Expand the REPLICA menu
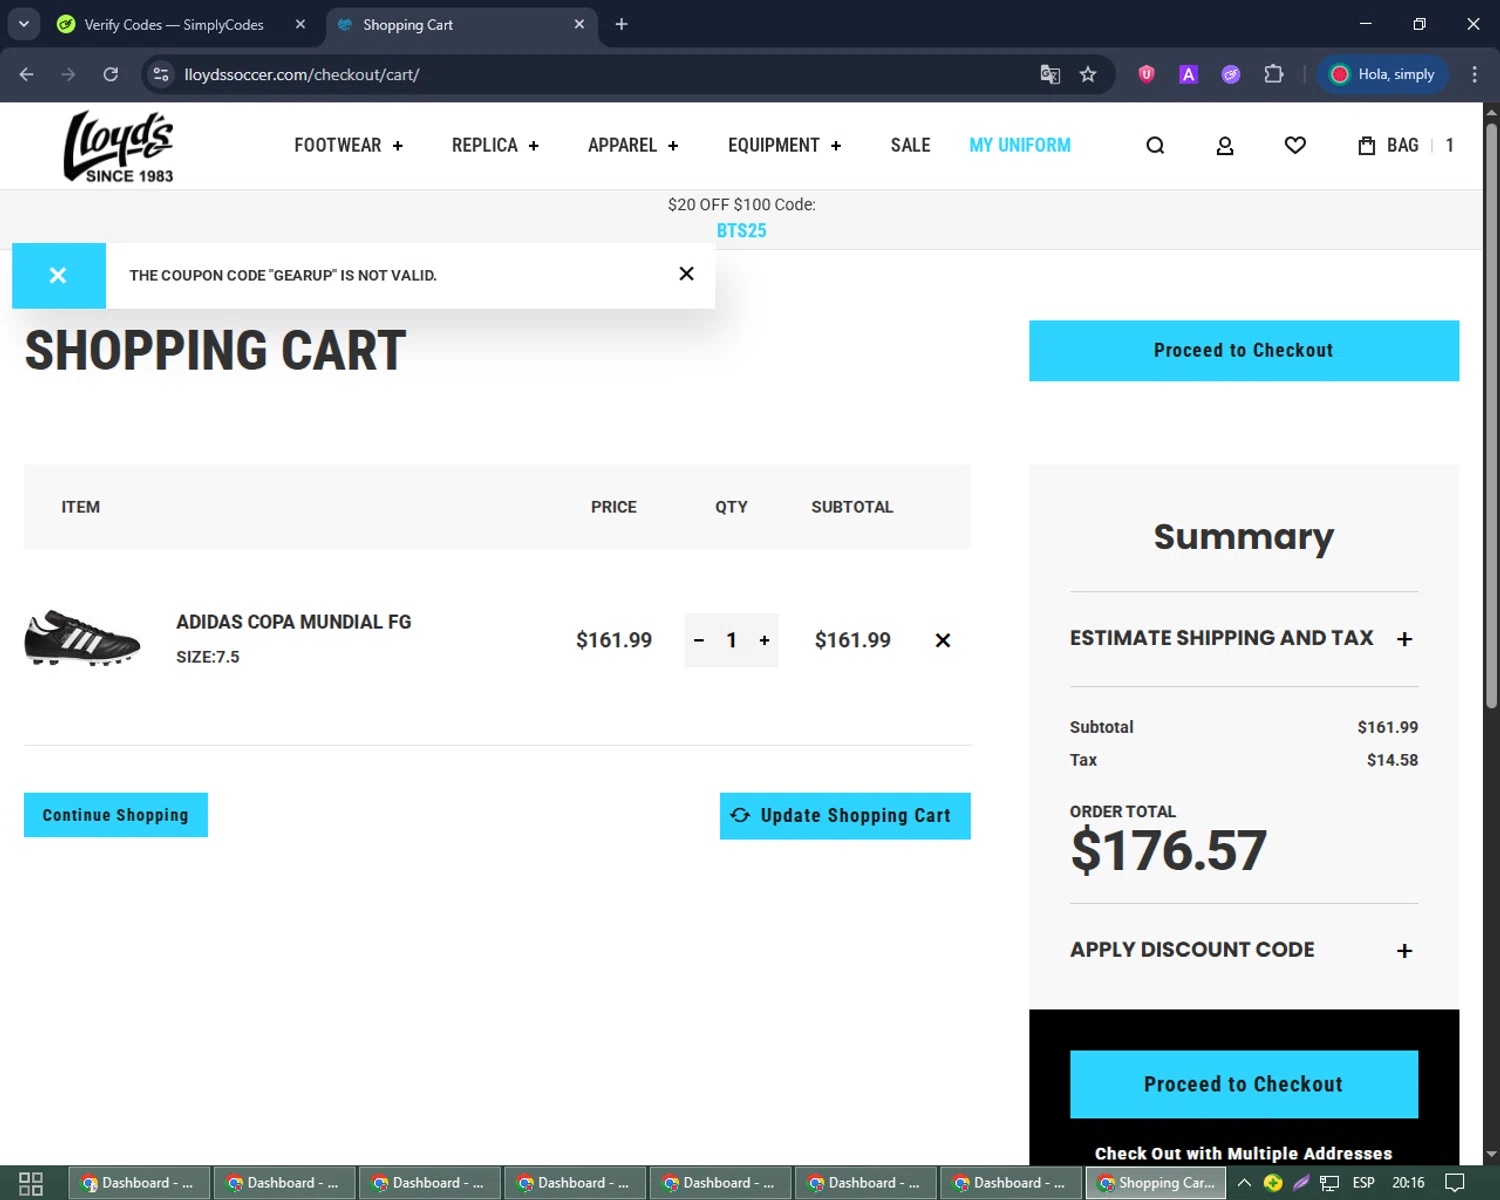Screen dimensions: 1500x1200 pyautogui.click(x=495, y=146)
